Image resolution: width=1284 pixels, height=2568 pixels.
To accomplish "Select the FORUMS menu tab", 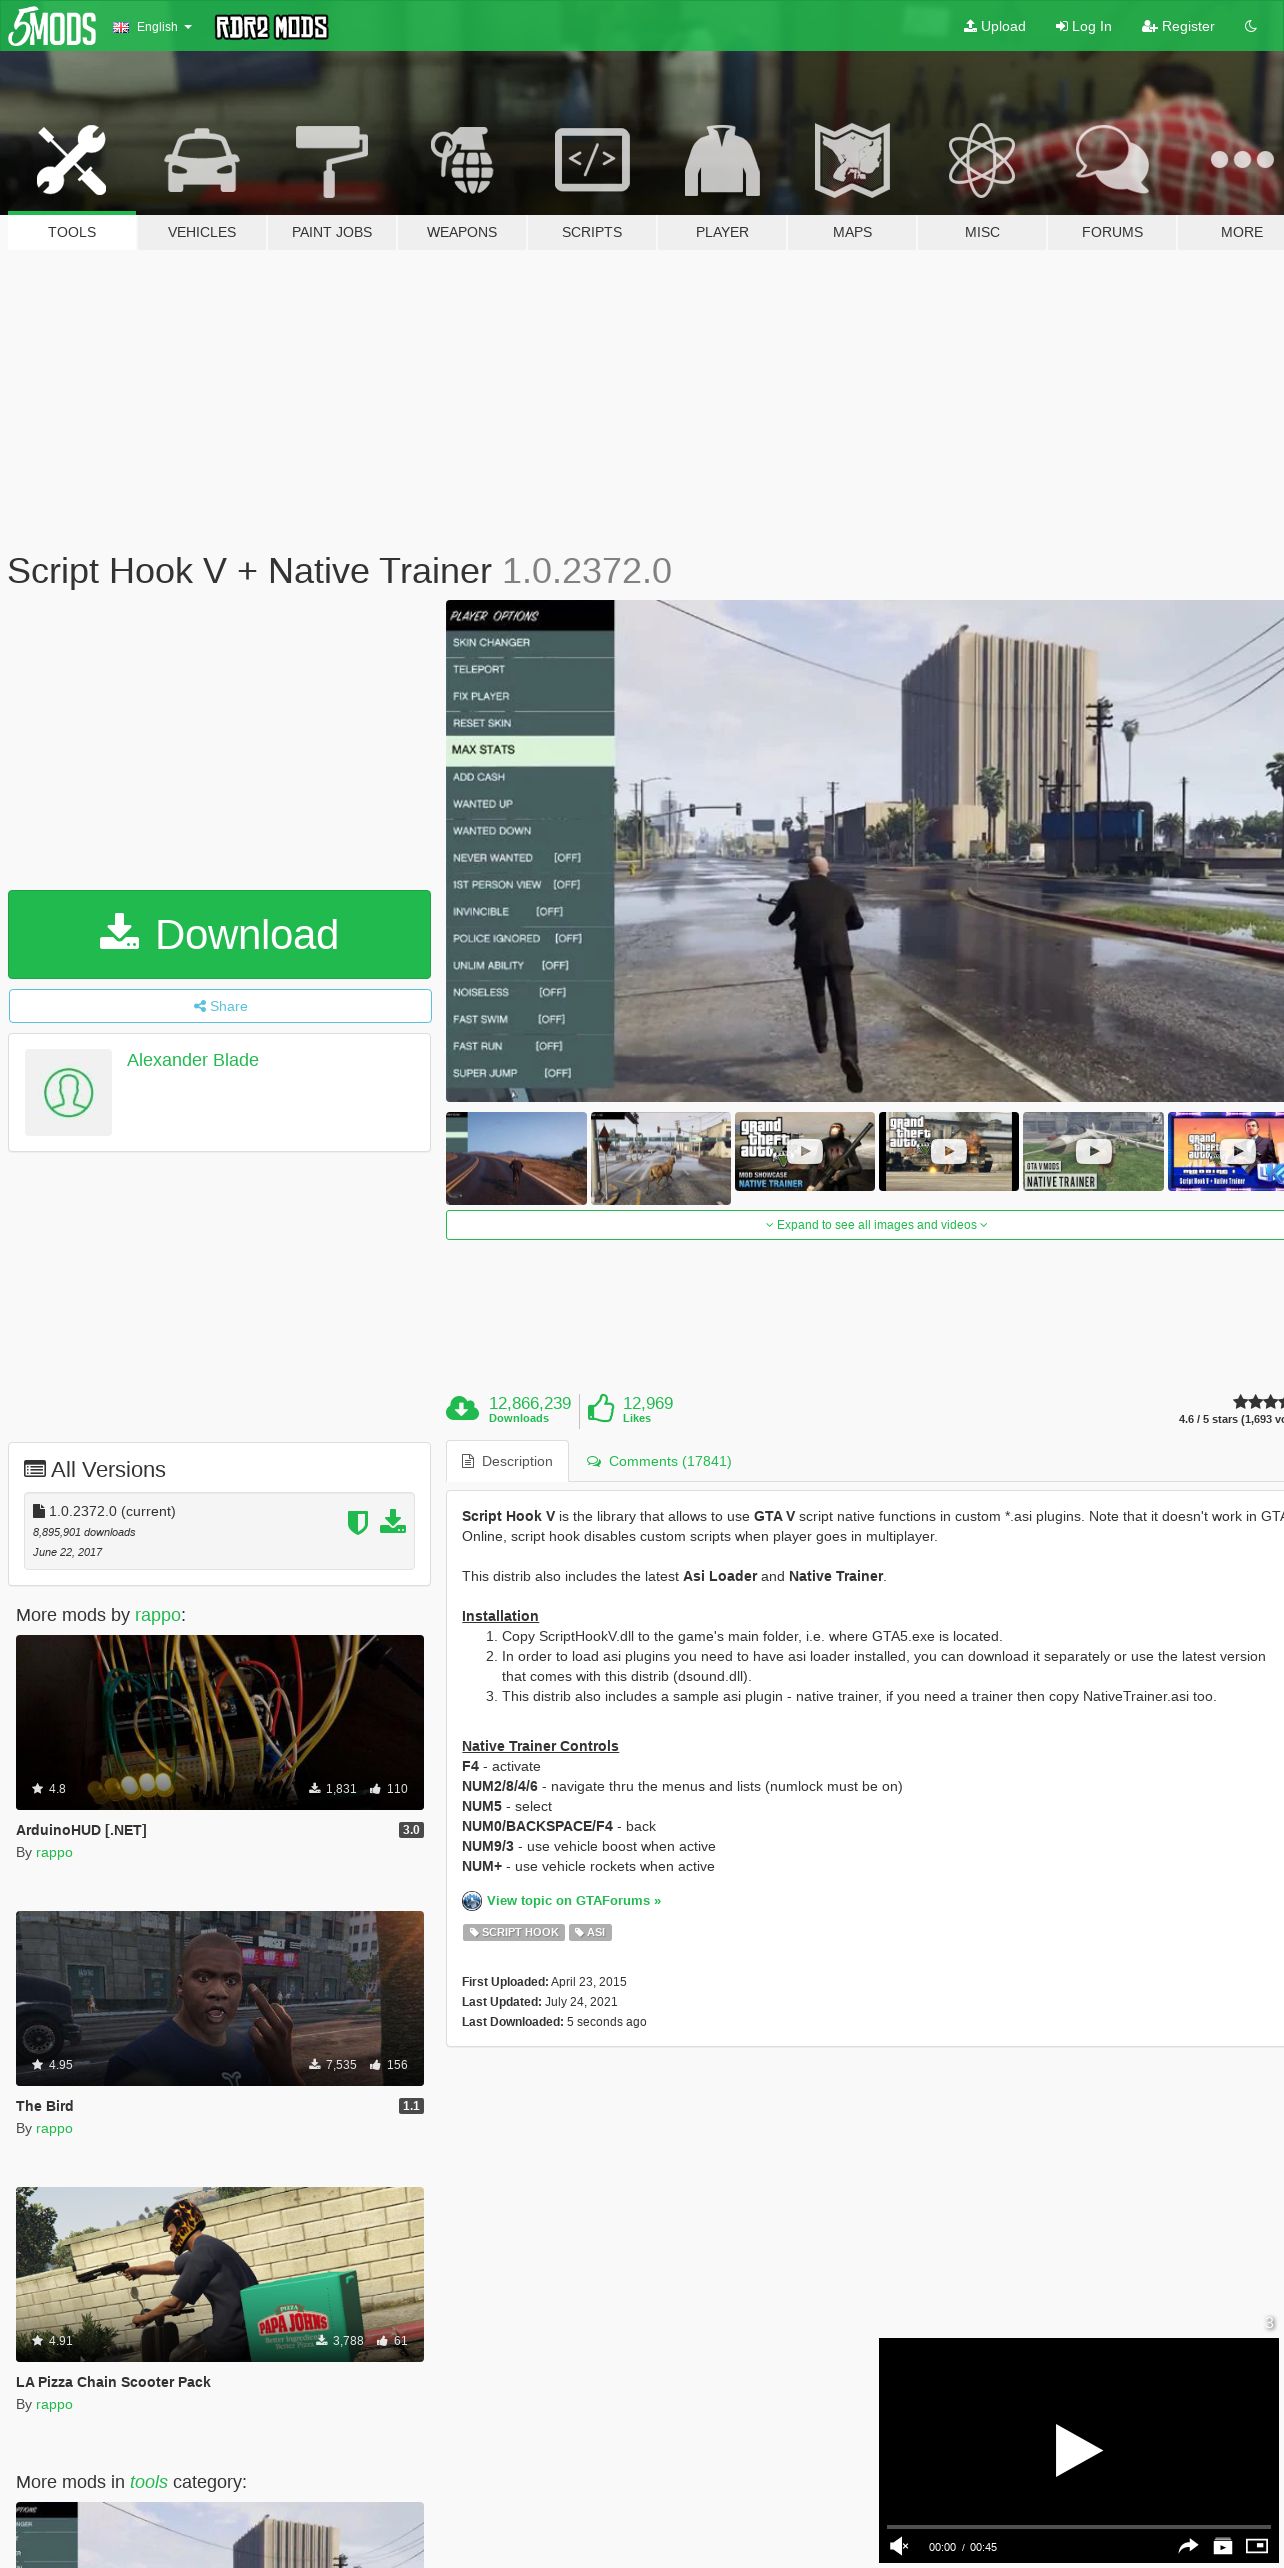I will [1112, 232].
